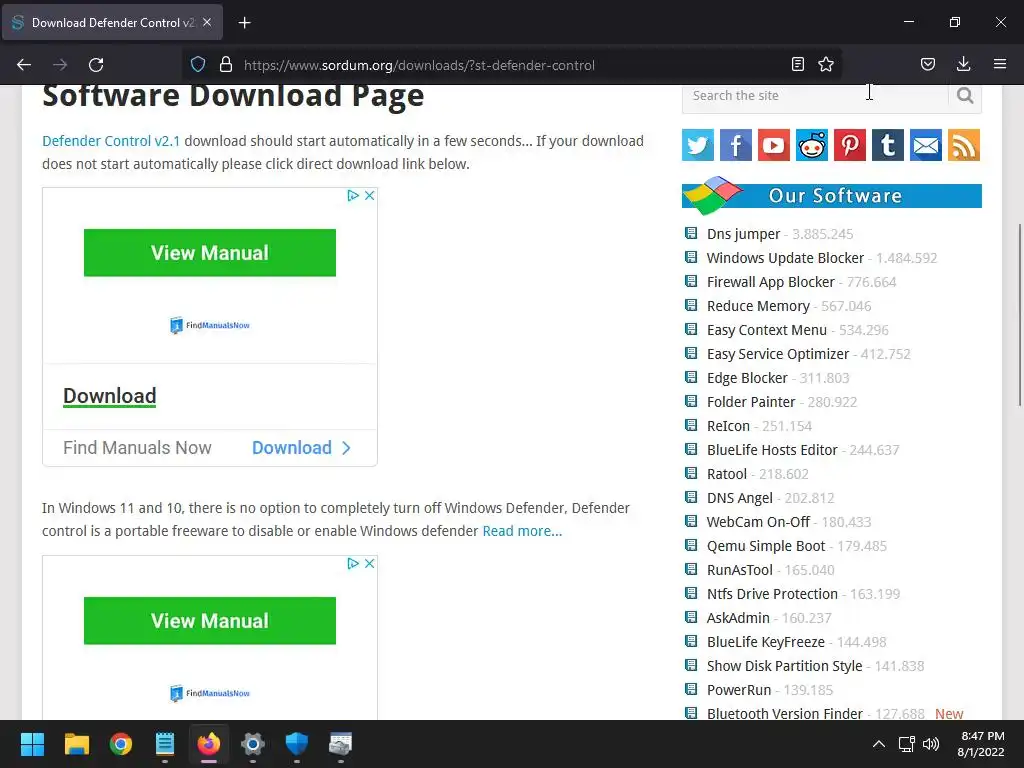The height and width of the screenshot is (768, 1024).
Task: Click the second ad's AdChoices icon
Action: [x=353, y=563]
